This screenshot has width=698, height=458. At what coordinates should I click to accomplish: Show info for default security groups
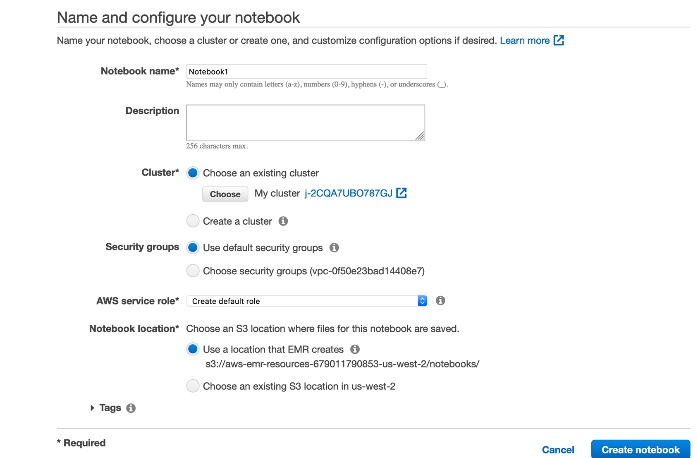tap(334, 247)
